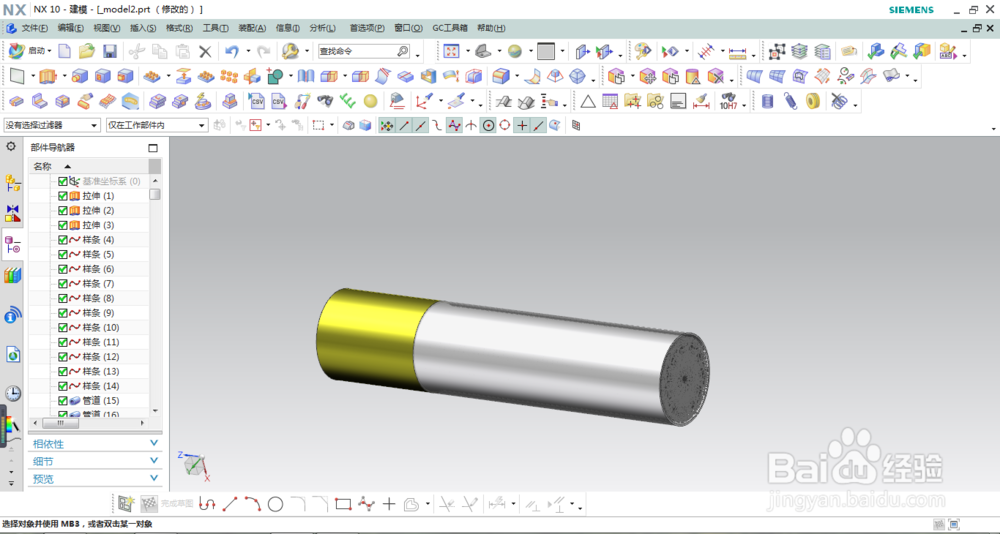The height and width of the screenshot is (534, 1000).
Task: Click the spring tool icon
Action: click(x=790, y=101)
